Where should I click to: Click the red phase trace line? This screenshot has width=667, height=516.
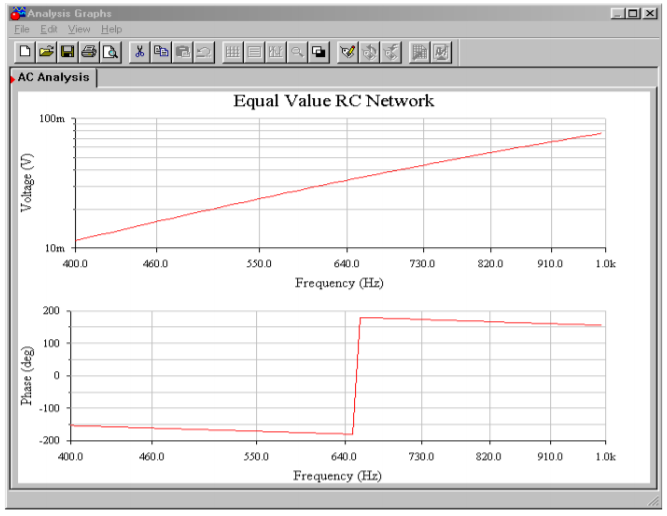tap(480, 321)
